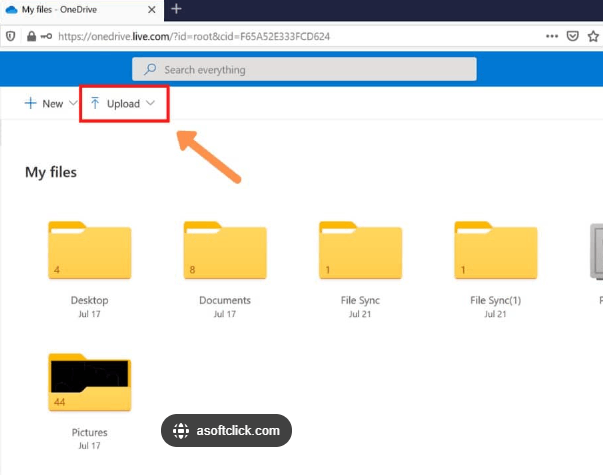Click the plus icon beside New

point(30,103)
